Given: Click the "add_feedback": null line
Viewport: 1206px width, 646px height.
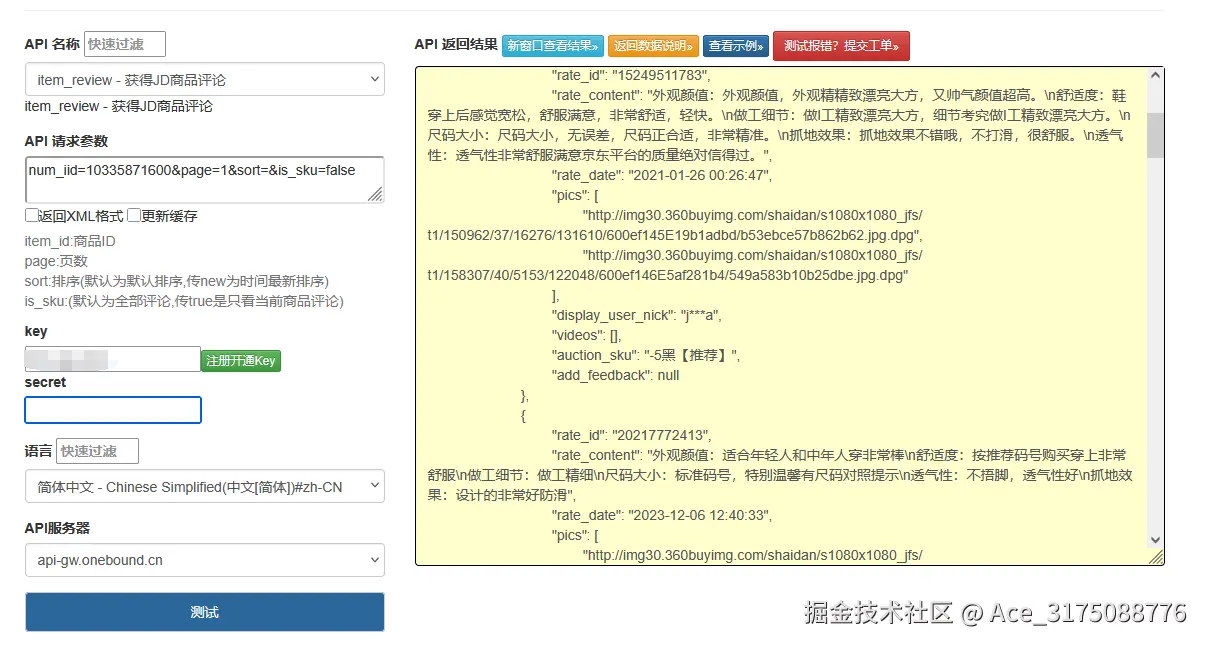Looking at the screenshot, I should tap(615, 375).
